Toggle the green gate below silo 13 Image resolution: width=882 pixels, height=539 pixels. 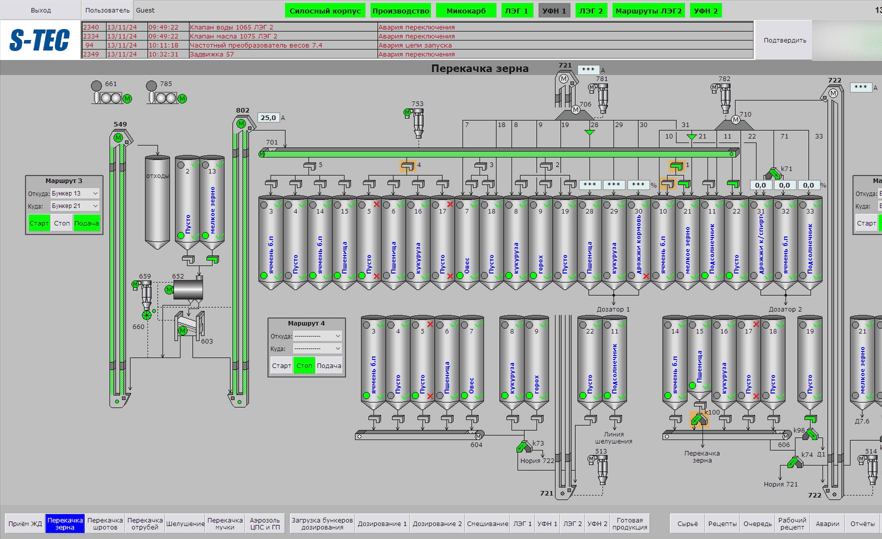(x=212, y=259)
